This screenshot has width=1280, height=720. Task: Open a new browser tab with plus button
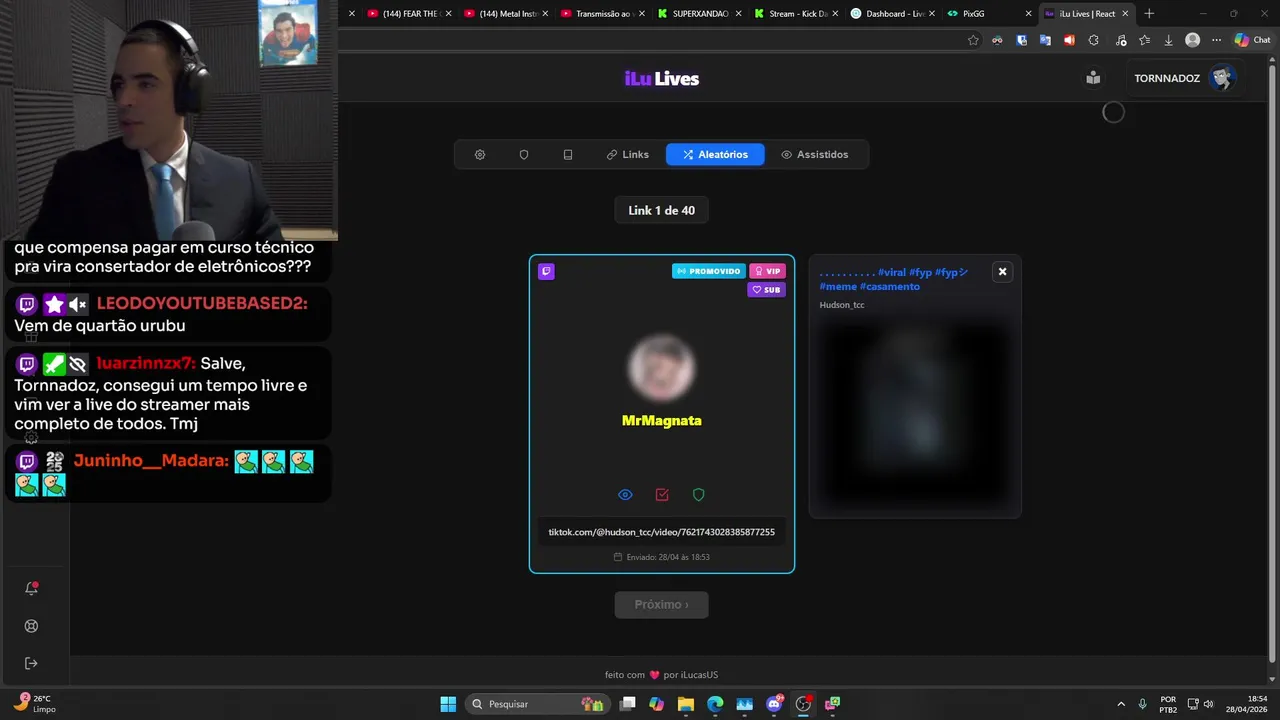click(x=1149, y=14)
